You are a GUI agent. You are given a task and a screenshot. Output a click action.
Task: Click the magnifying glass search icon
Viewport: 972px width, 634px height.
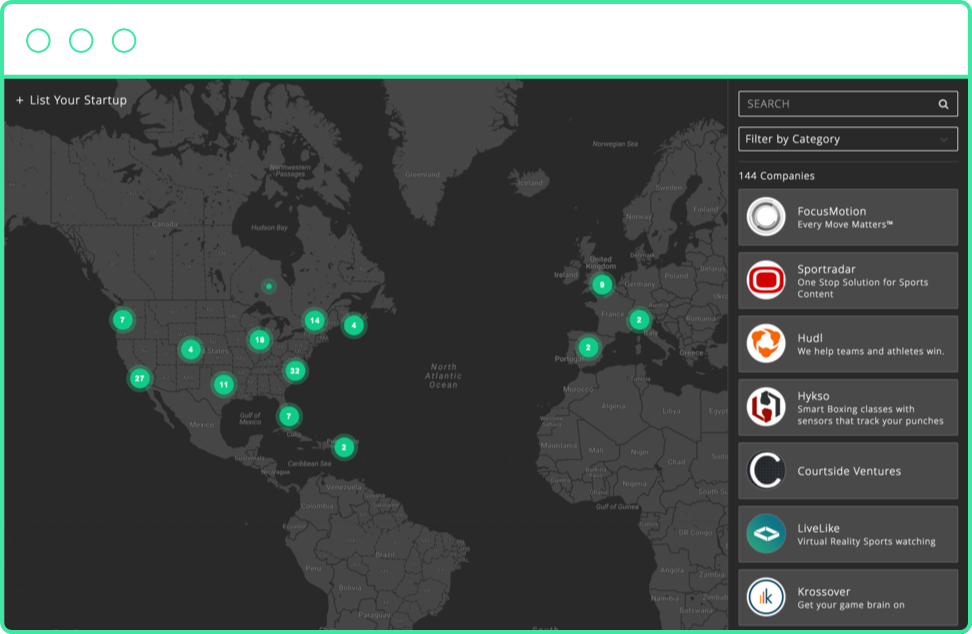point(943,104)
